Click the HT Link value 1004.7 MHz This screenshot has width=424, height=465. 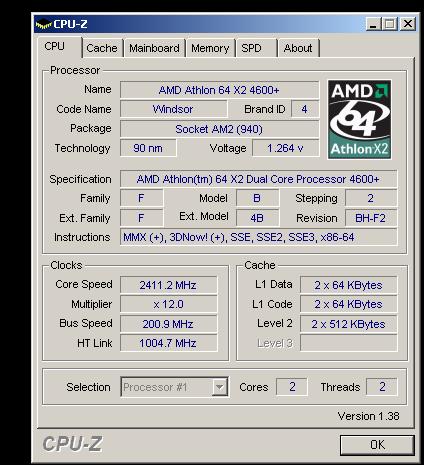point(168,343)
